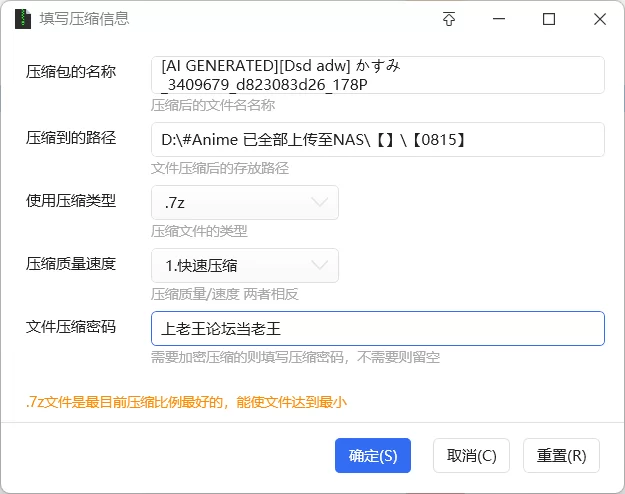Click the hint 压缩质量/速度 两者相反
Screen dimensions: 625x494
[224, 294]
